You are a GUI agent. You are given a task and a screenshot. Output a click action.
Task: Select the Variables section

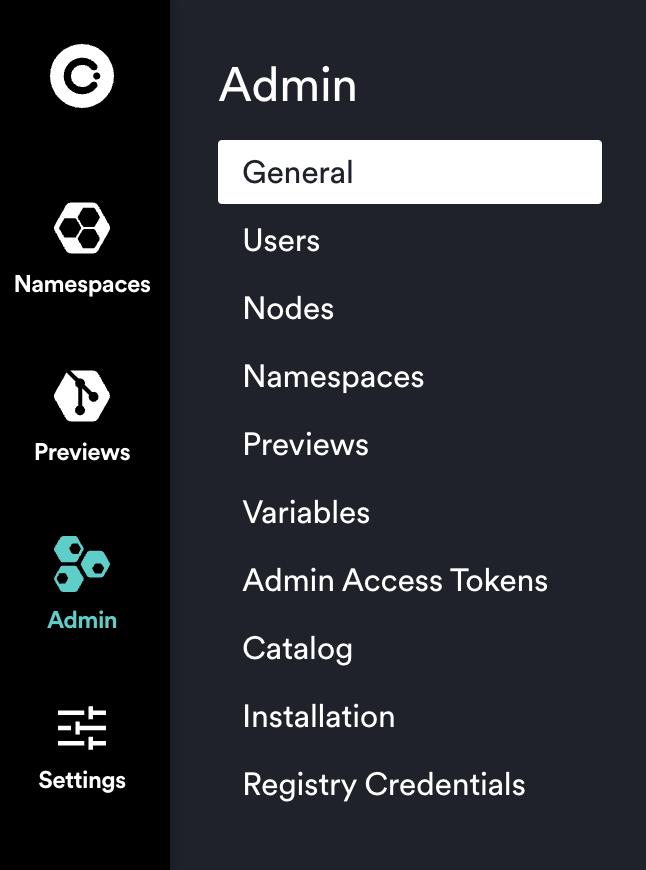(306, 512)
